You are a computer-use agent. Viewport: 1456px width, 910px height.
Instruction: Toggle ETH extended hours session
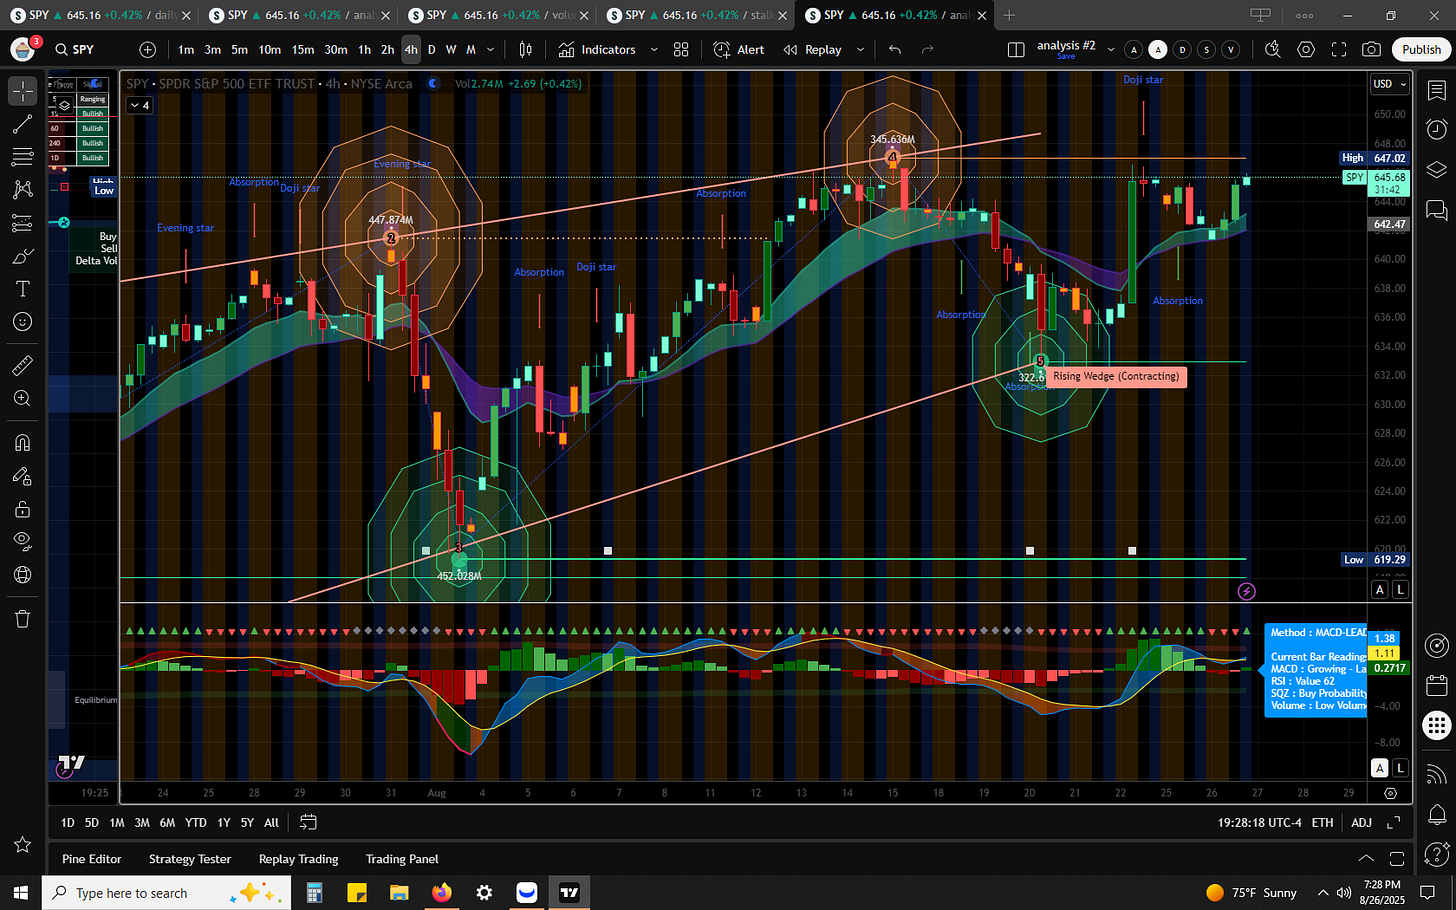[1322, 823]
